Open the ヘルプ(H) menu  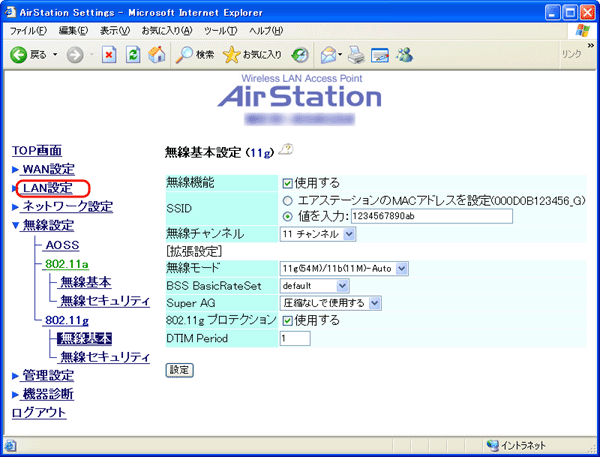click(266, 31)
